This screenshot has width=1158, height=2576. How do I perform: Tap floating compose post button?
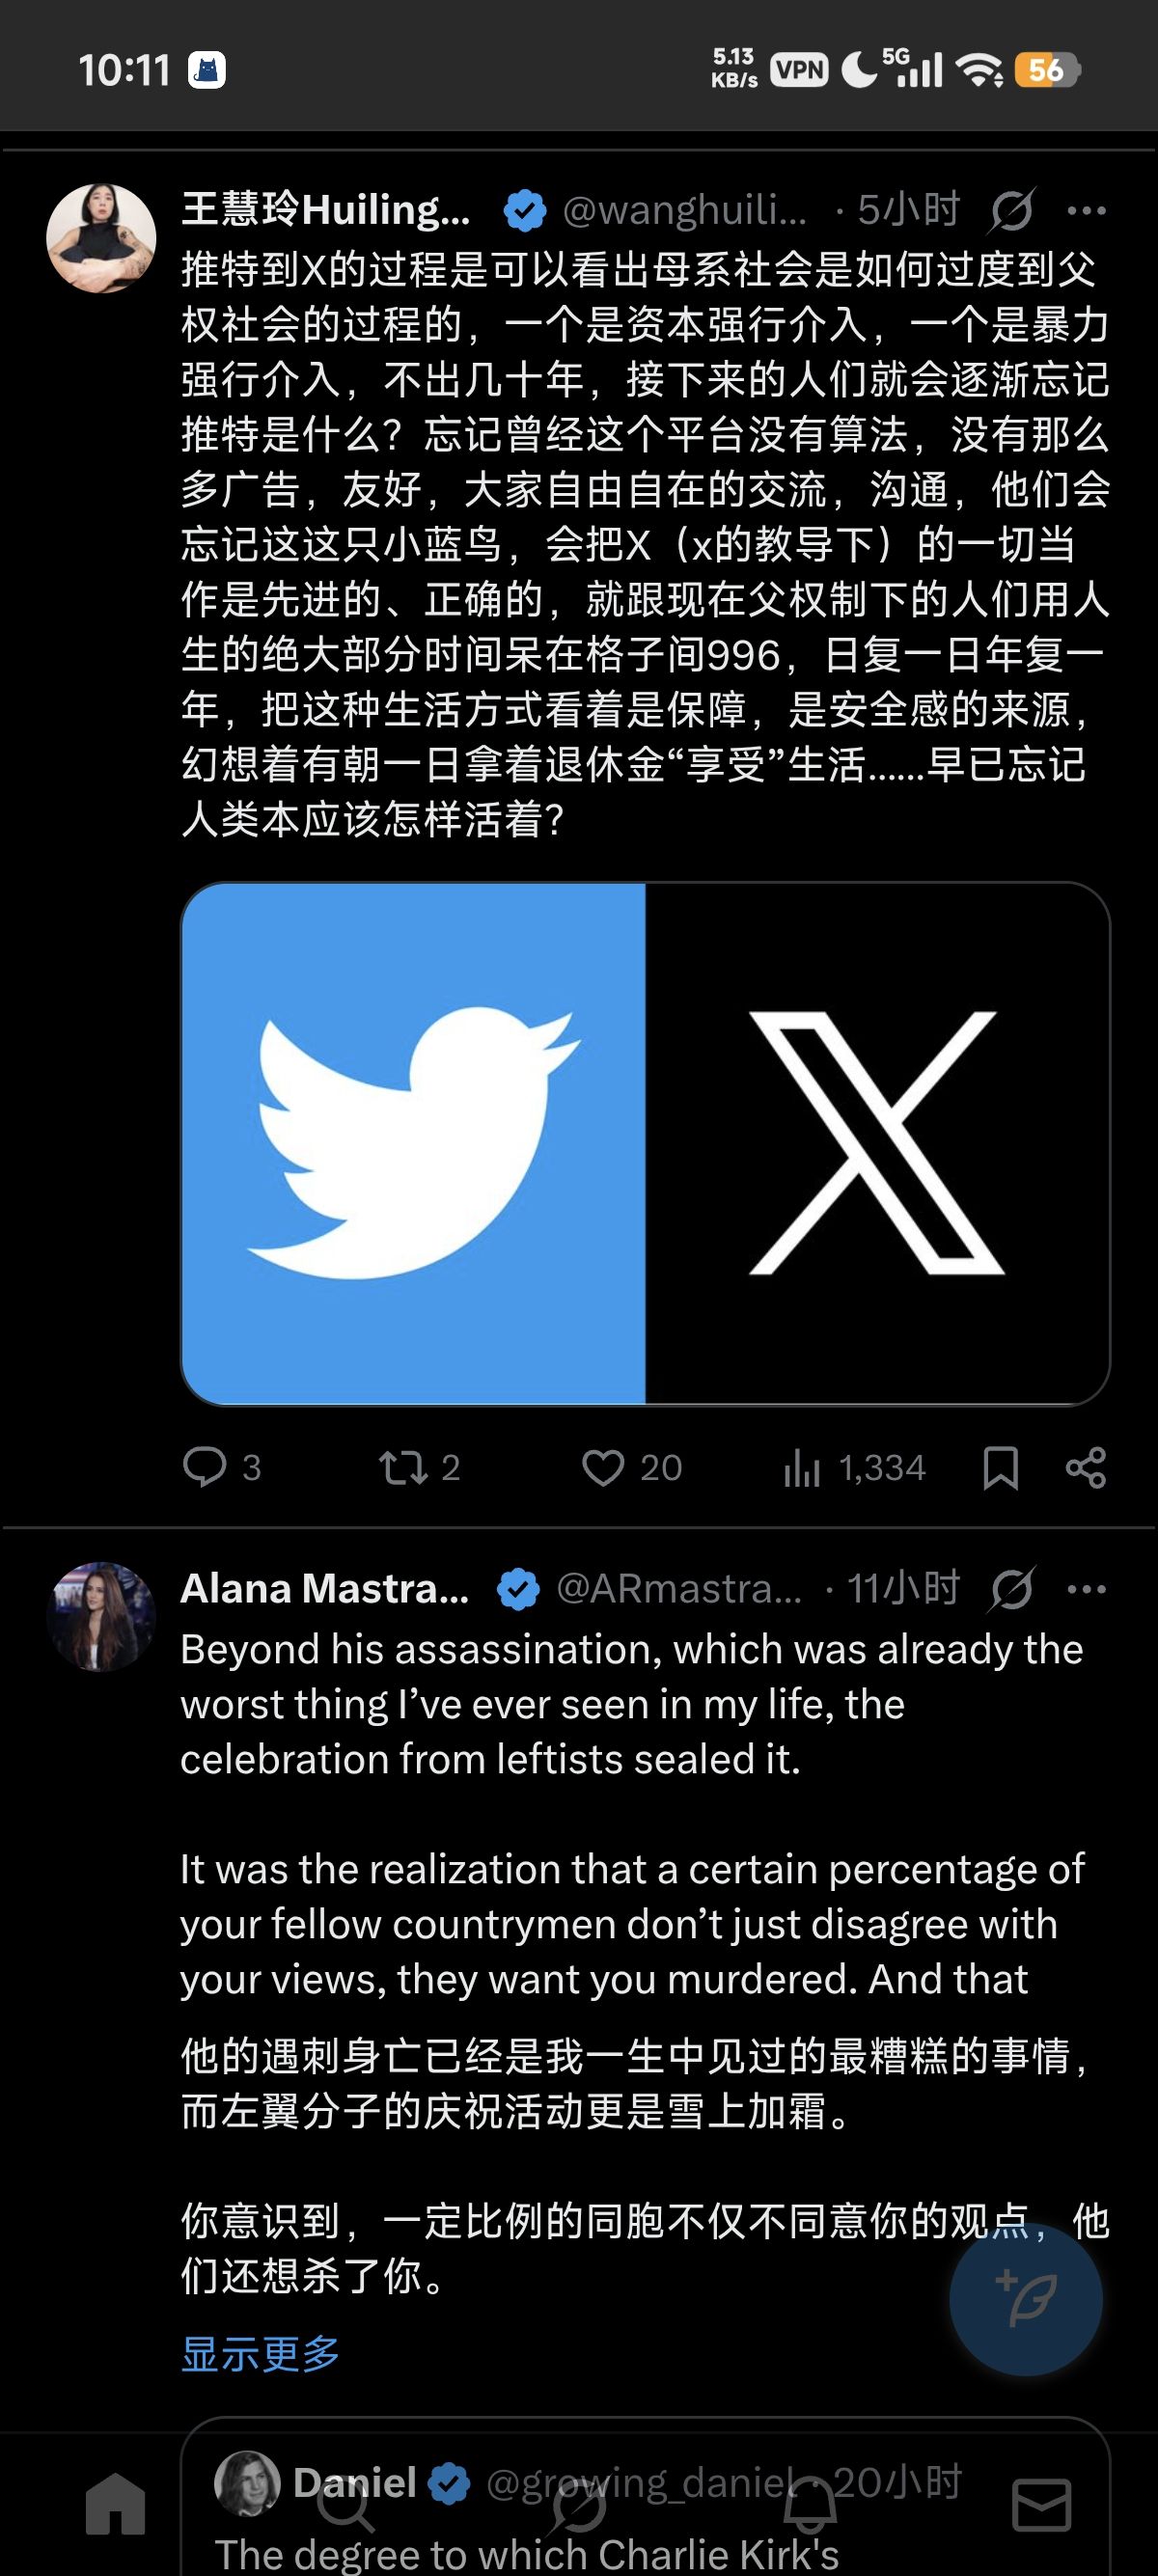click(1026, 2300)
